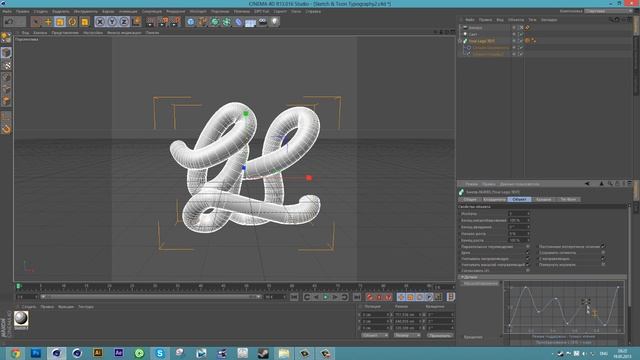Switch to Model mode cube icon
This screenshot has width=640, height=360.
(6, 52)
